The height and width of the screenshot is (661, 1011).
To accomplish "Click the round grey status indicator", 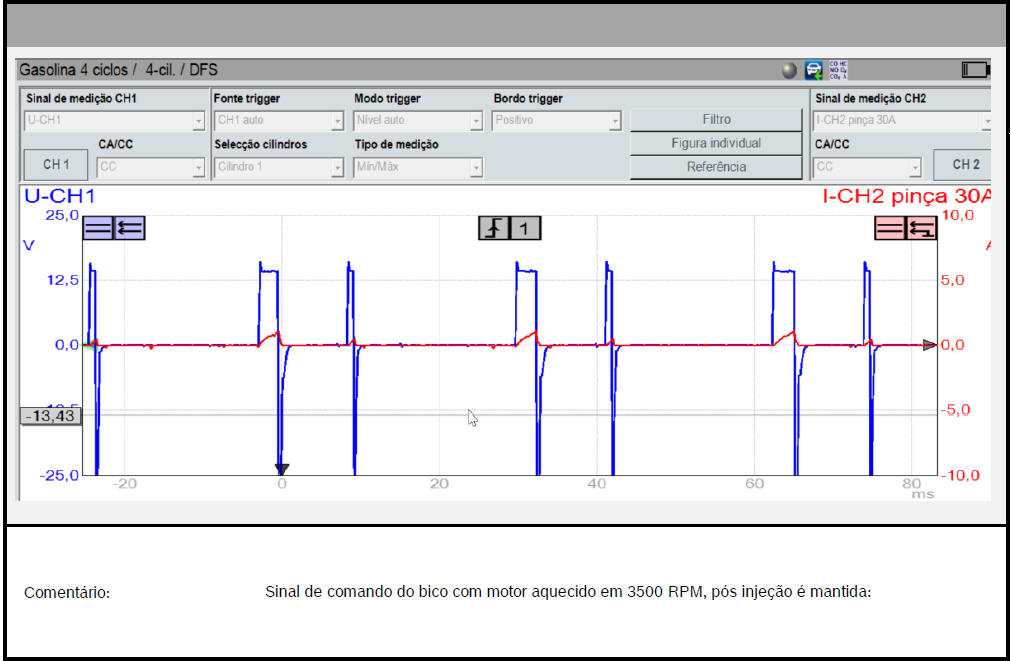I will tap(790, 70).
